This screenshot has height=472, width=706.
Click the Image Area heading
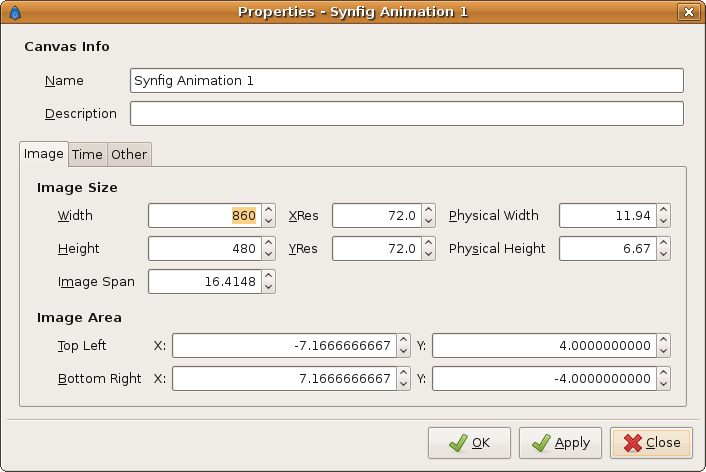click(79, 318)
